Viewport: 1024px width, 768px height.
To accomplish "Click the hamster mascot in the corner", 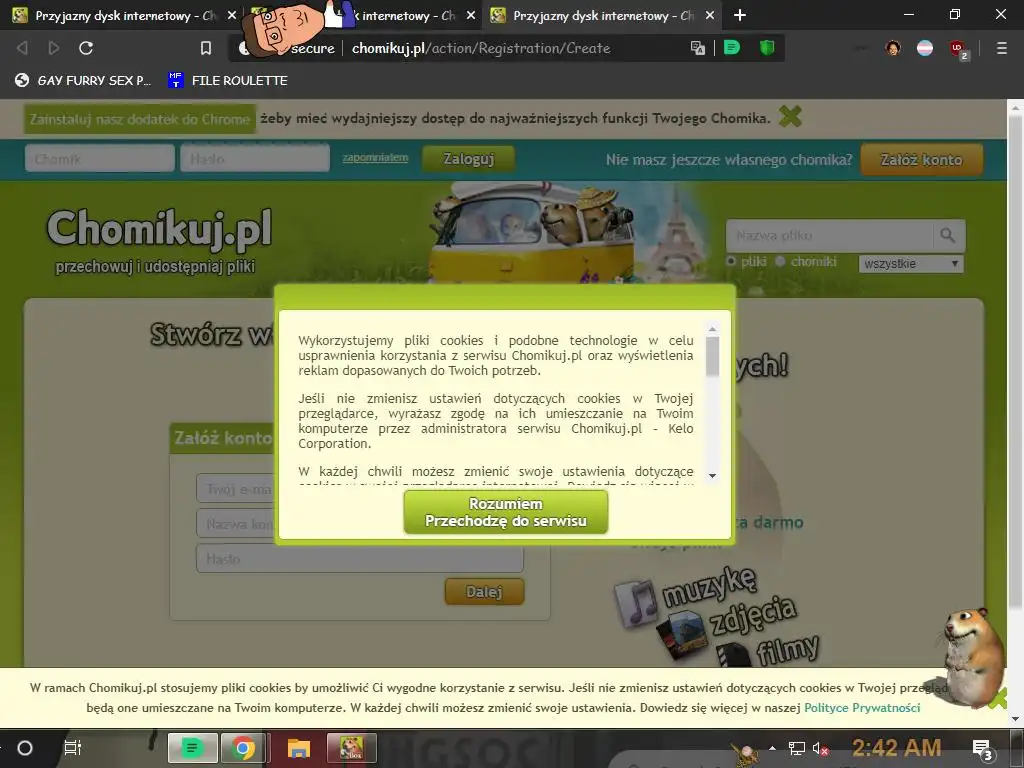I will click(x=971, y=656).
